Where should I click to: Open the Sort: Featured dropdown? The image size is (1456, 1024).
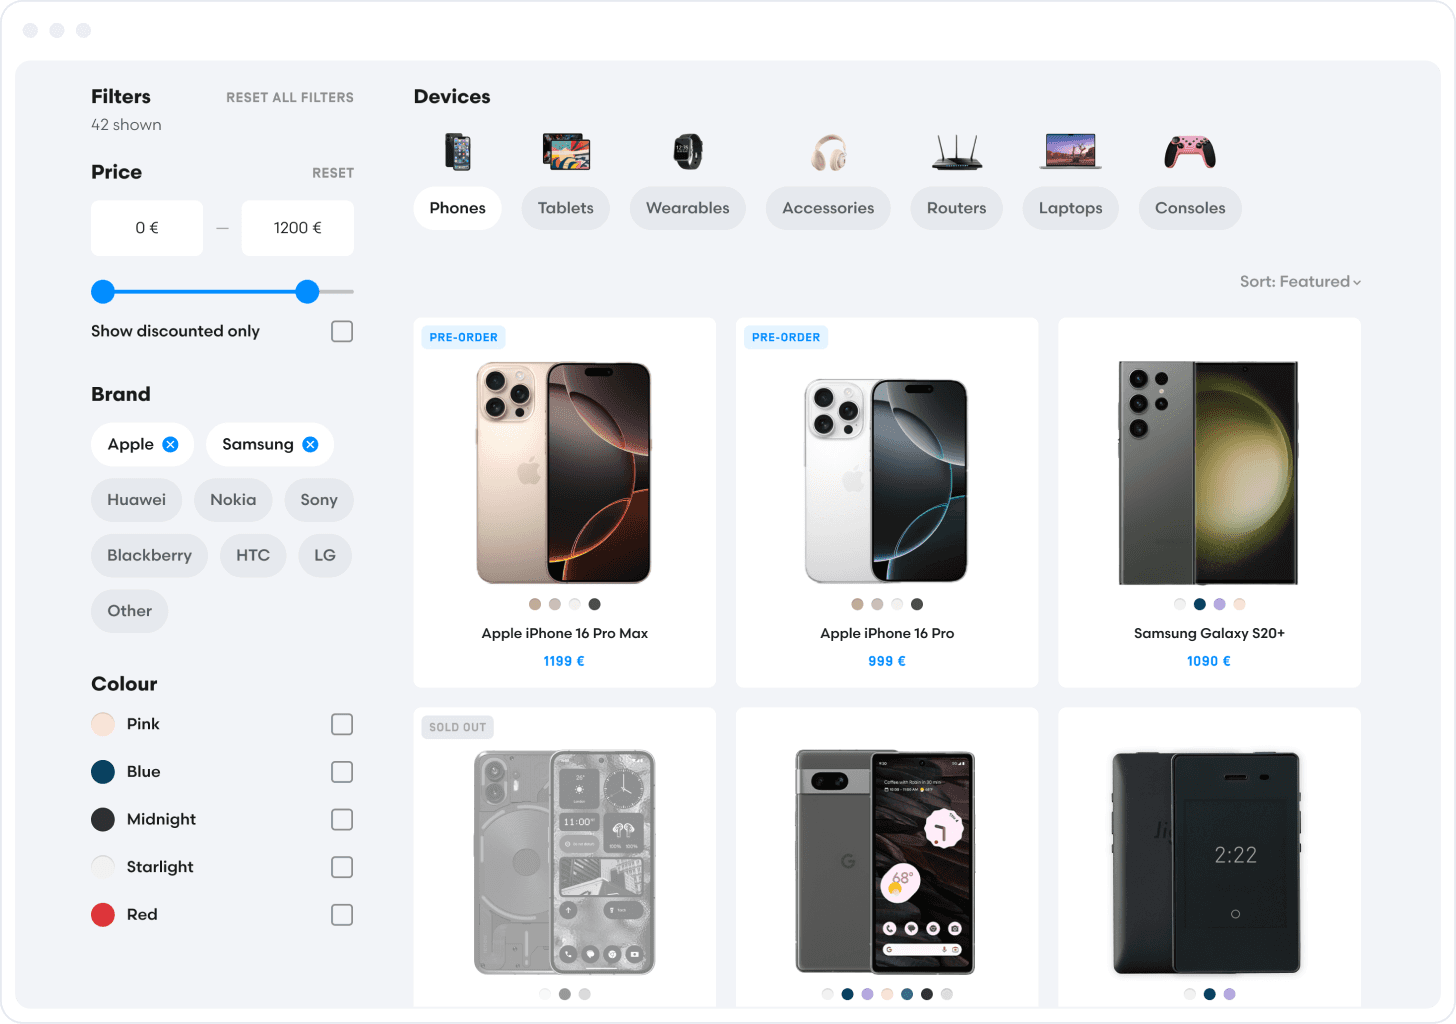point(1300,282)
